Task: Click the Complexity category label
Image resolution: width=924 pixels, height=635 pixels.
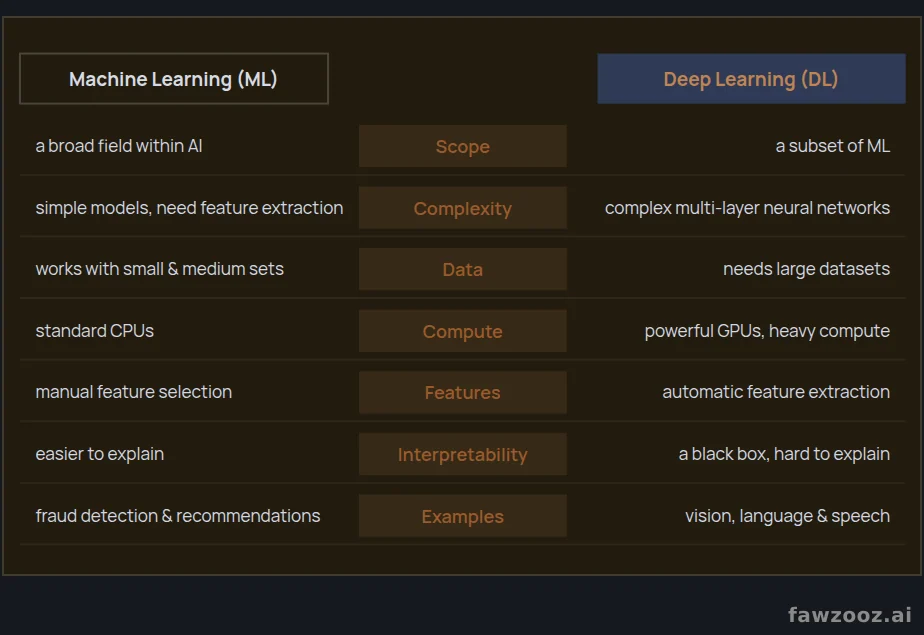Action: tap(463, 208)
